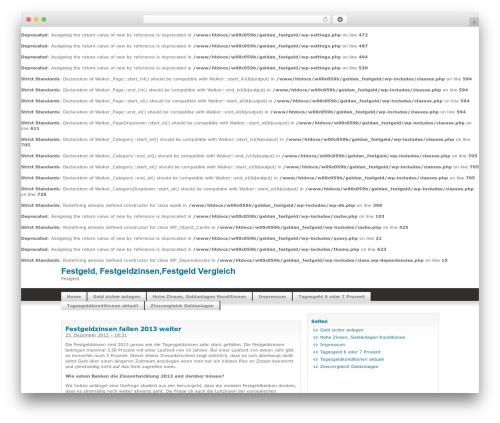
Task: Open post Festgeldzinsen fallen 2013 weiter
Action: pos(123,329)
